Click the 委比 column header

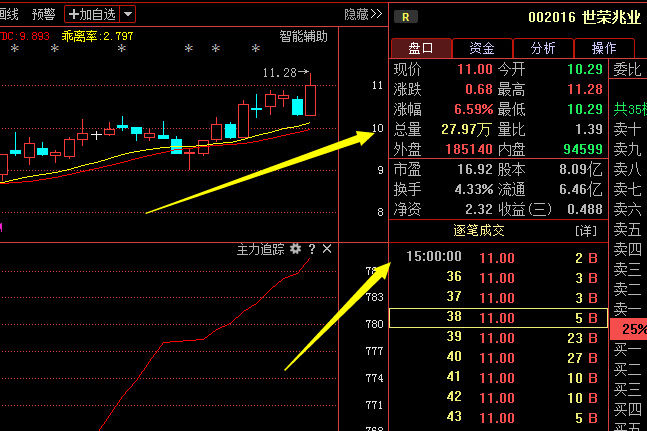click(x=627, y=69)
